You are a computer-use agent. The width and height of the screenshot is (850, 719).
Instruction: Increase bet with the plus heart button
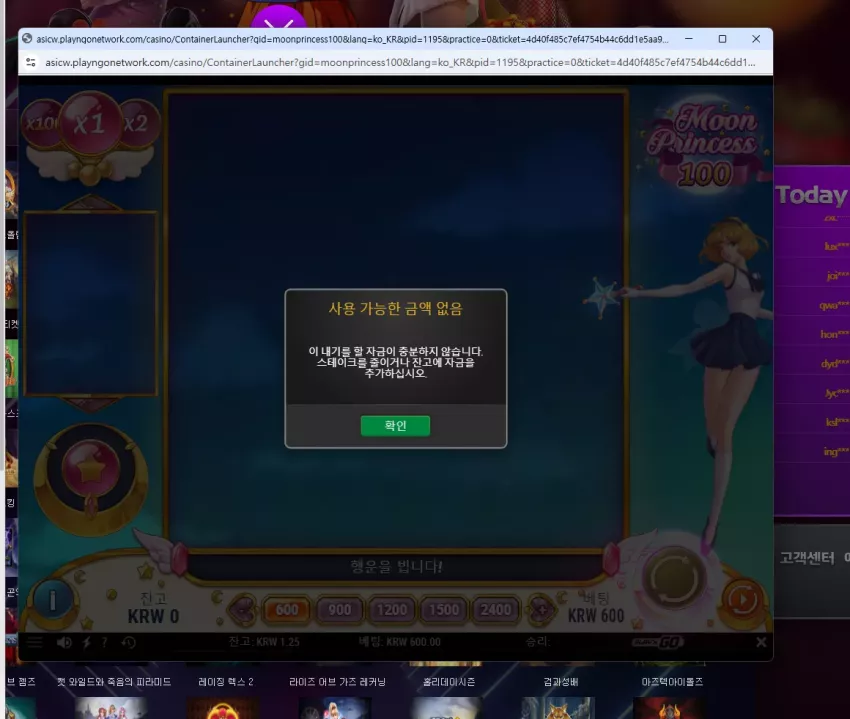541,609
